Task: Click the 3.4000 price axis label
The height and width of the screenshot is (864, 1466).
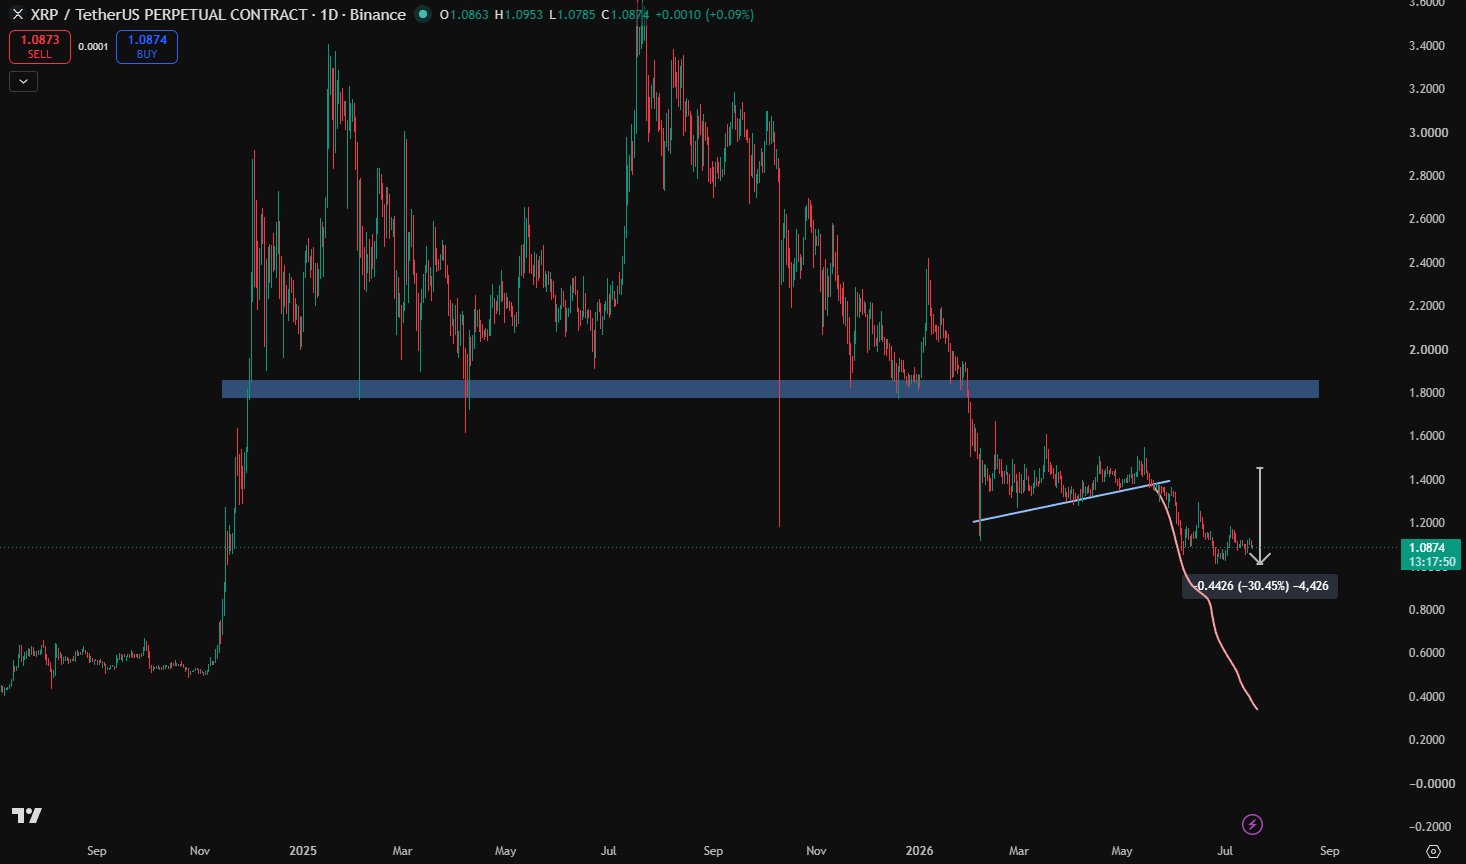Action: click(x=1426, y=46)
